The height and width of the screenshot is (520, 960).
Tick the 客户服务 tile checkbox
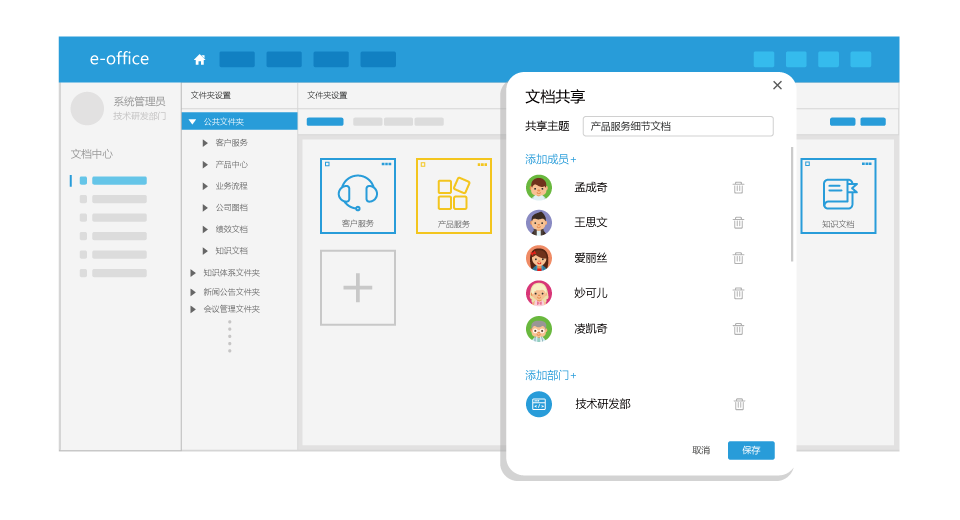328,164
